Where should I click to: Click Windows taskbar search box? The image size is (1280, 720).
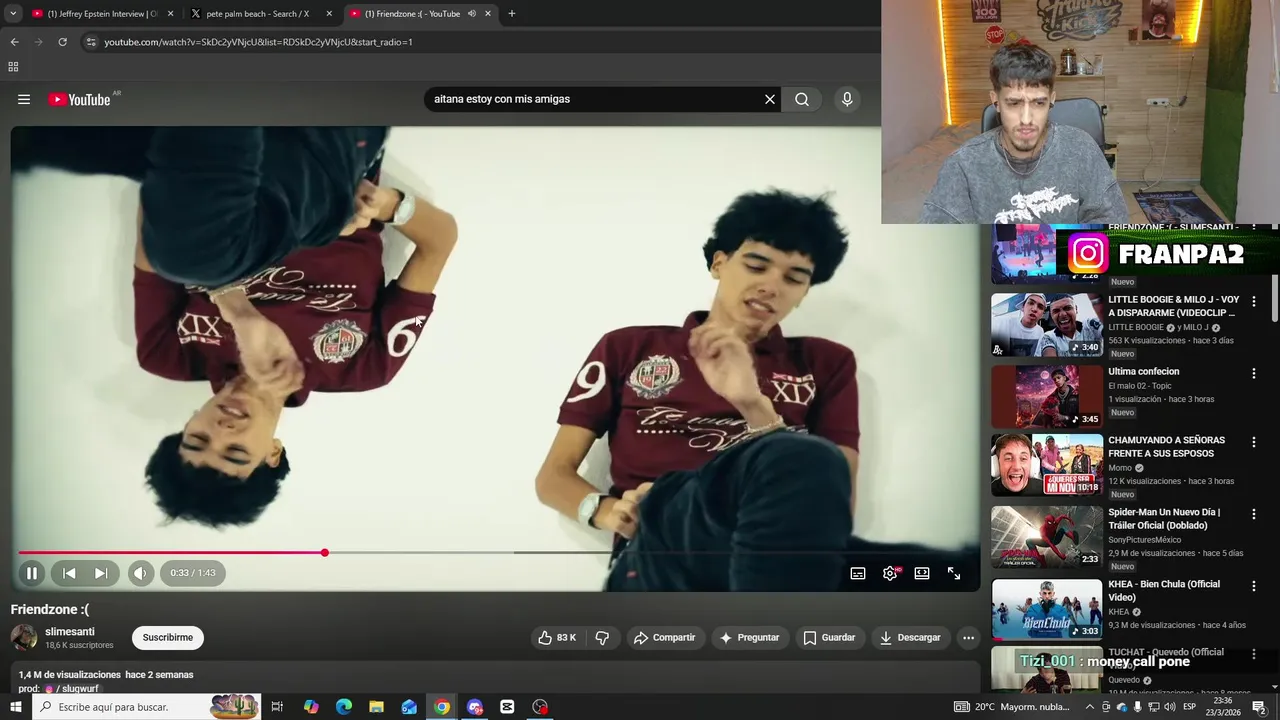[147, 707]
